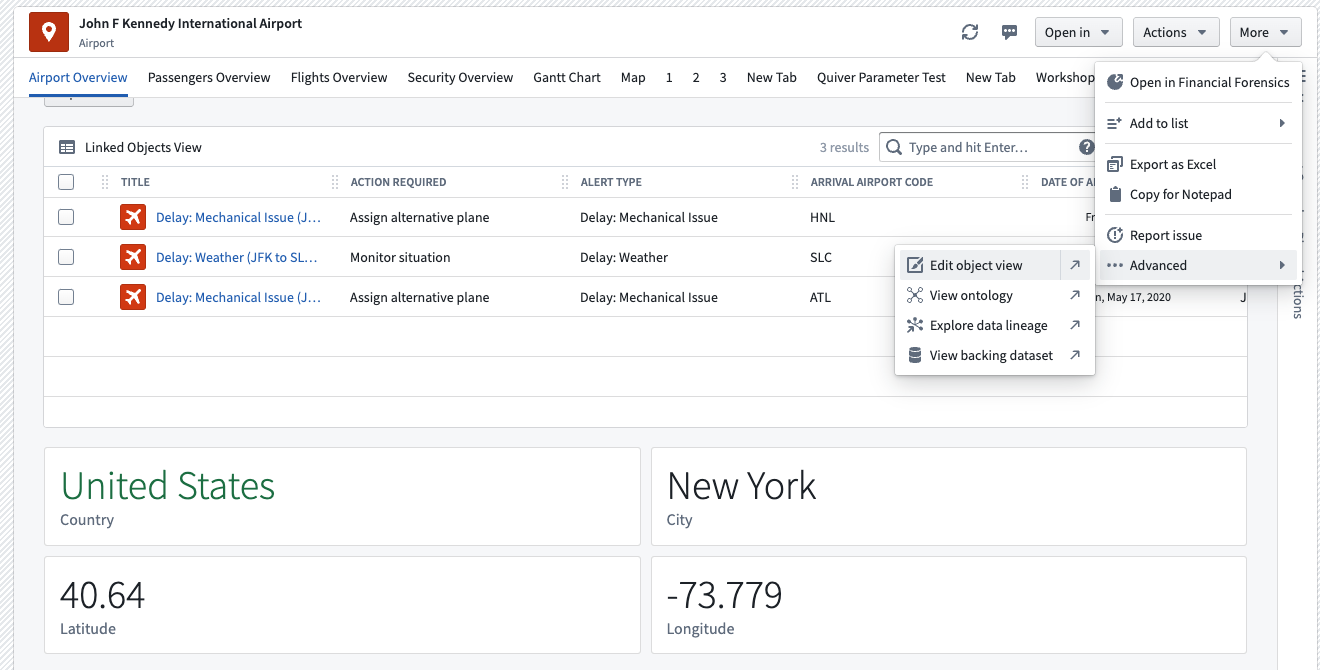Open the Gantt Chart tab
This screenshot has height=670, width=1320.
click(567, 77)
